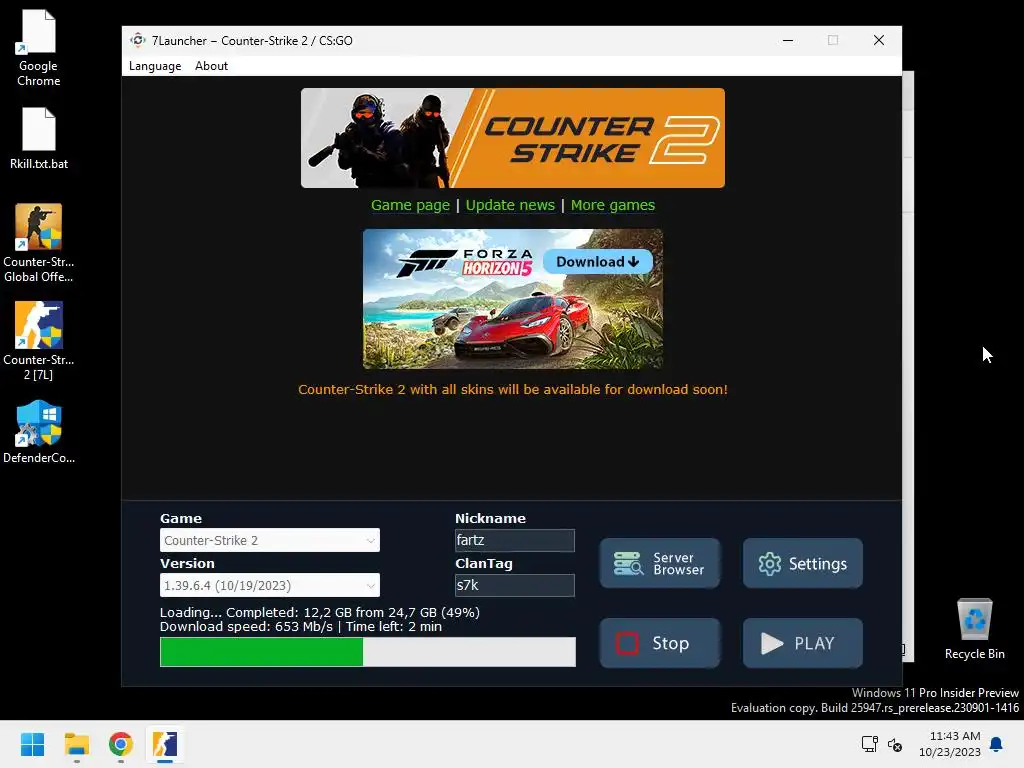Image resolution: width=1024 pixels, height=768 pixels.
Task: Click the Forza Horizon 5 Download button
Action: 598,262
